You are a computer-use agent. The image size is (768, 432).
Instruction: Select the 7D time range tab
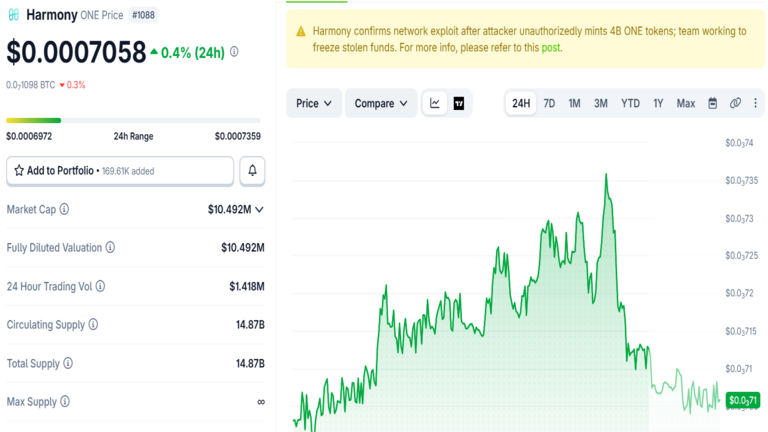[549, 103]
